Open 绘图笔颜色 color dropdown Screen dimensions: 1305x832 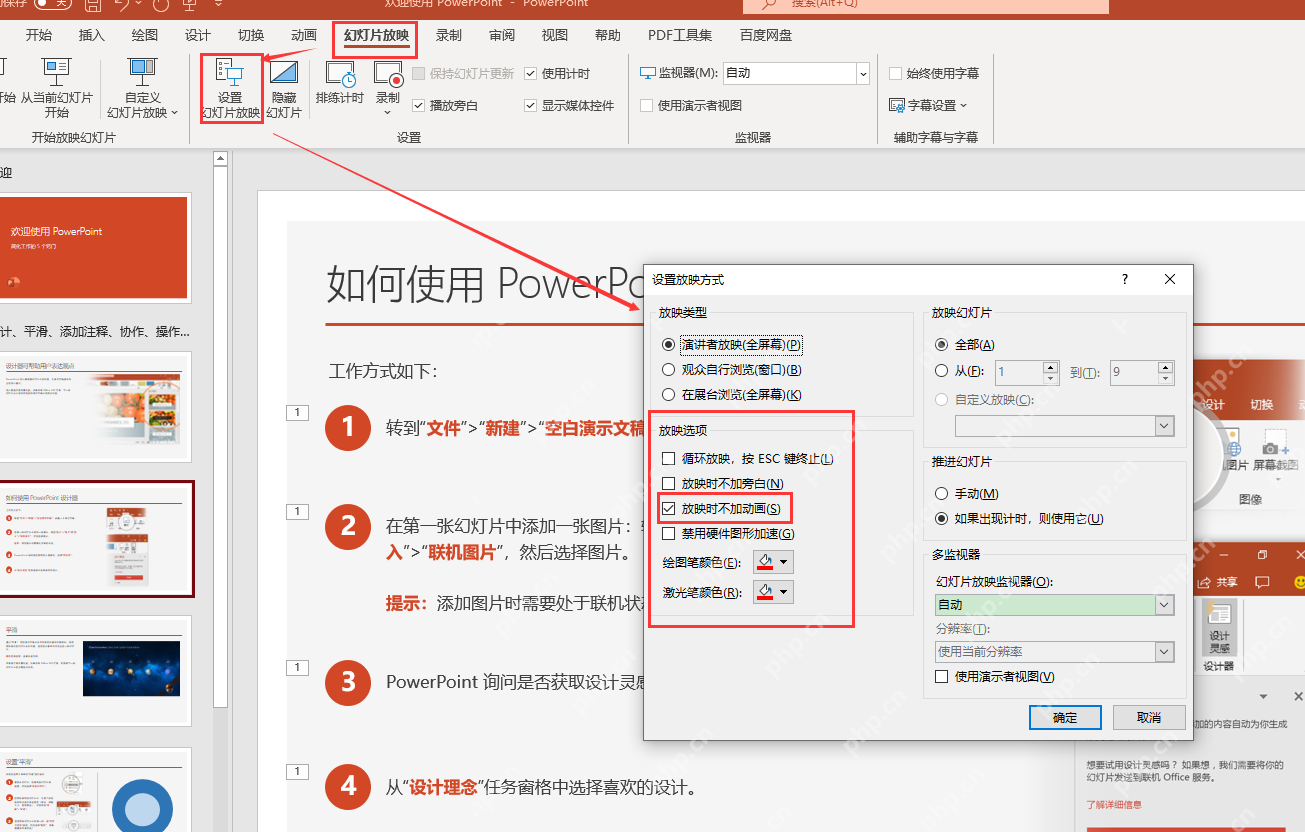click(x=773, y=562)
